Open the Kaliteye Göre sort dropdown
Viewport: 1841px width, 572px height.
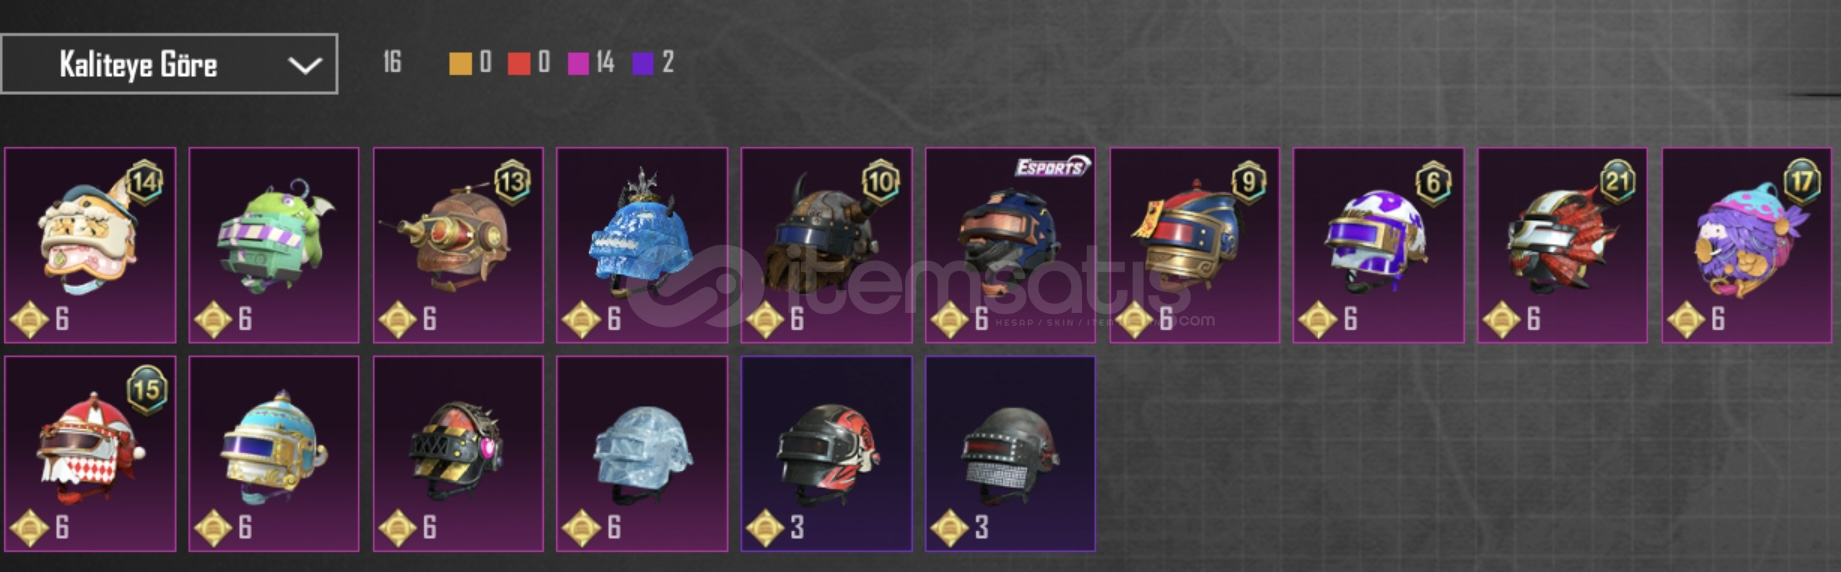[x=169, y=64]
